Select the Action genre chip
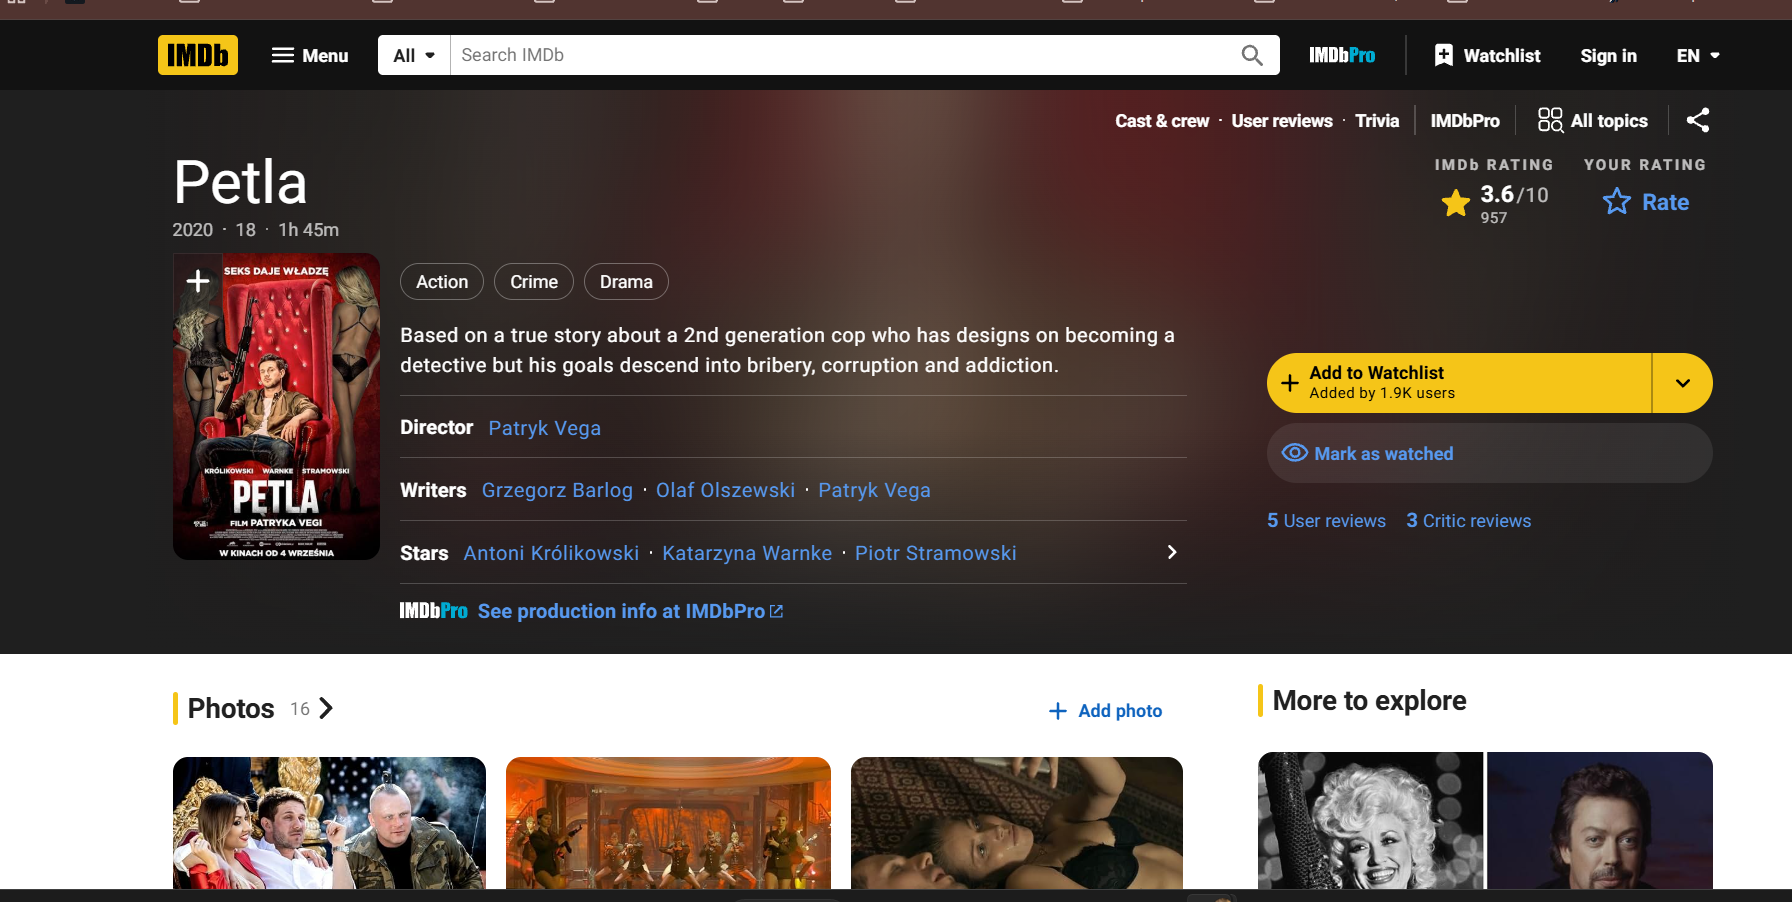The height and width of the screenshot is (902, 1792). pos(442,282)
